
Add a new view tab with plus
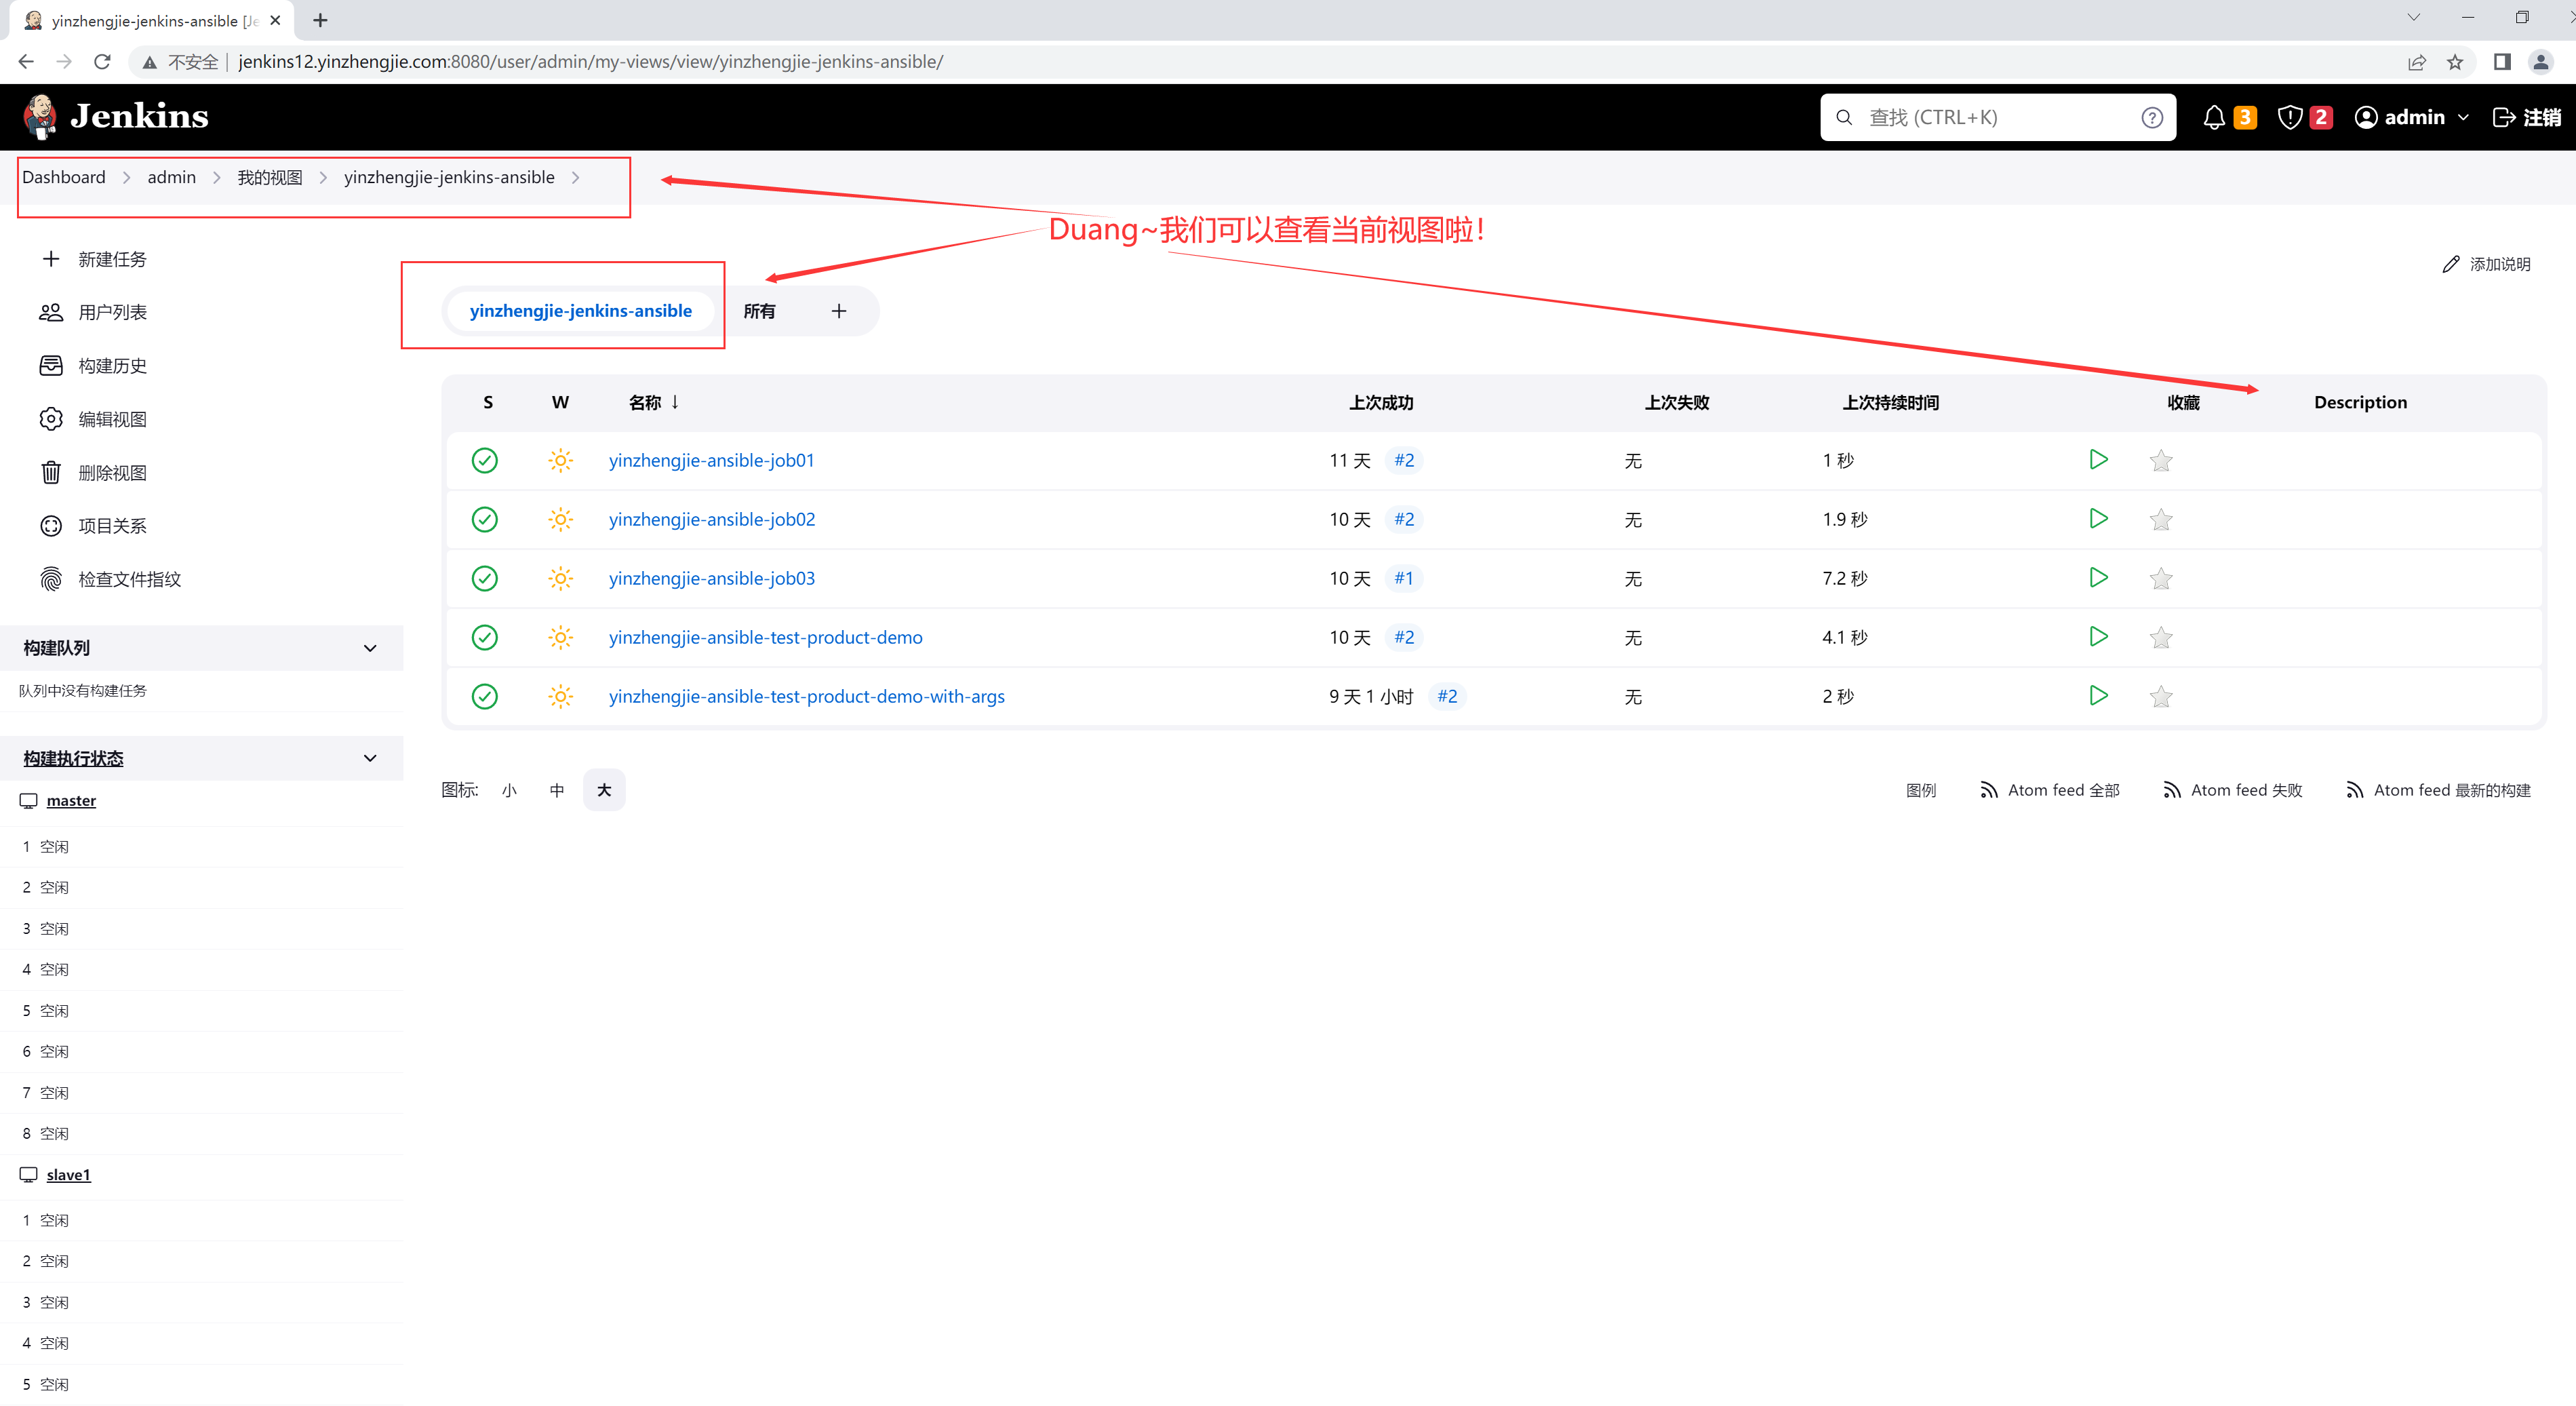tap(838, 311)
